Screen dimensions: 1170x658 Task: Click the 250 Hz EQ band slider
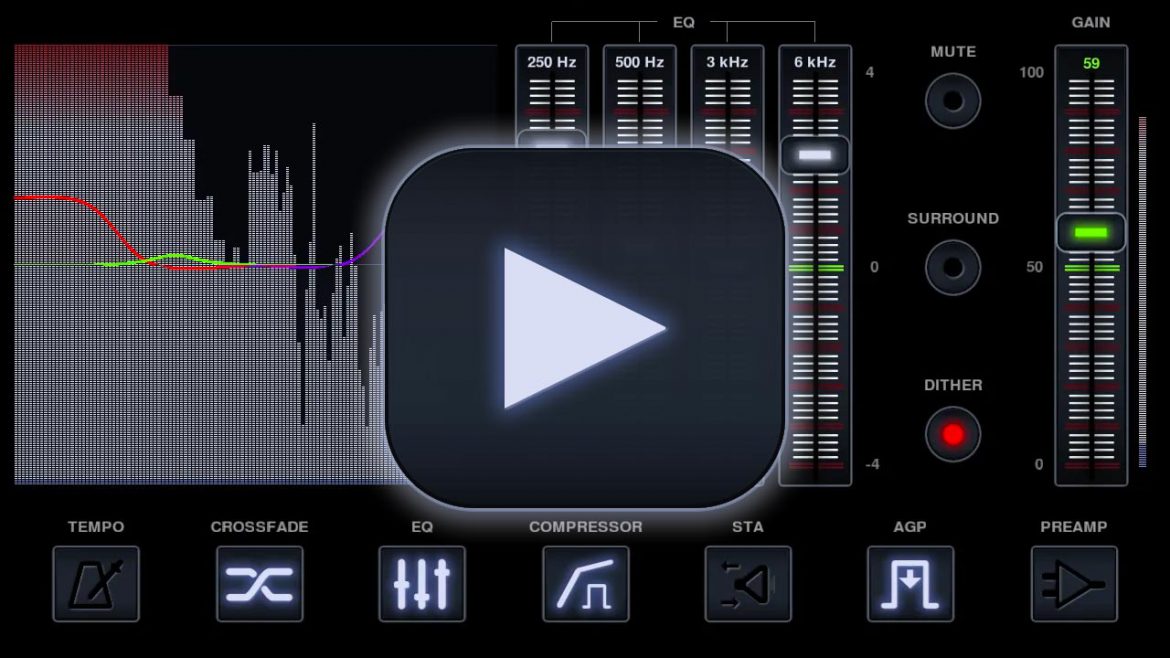(x=552, y=138)
